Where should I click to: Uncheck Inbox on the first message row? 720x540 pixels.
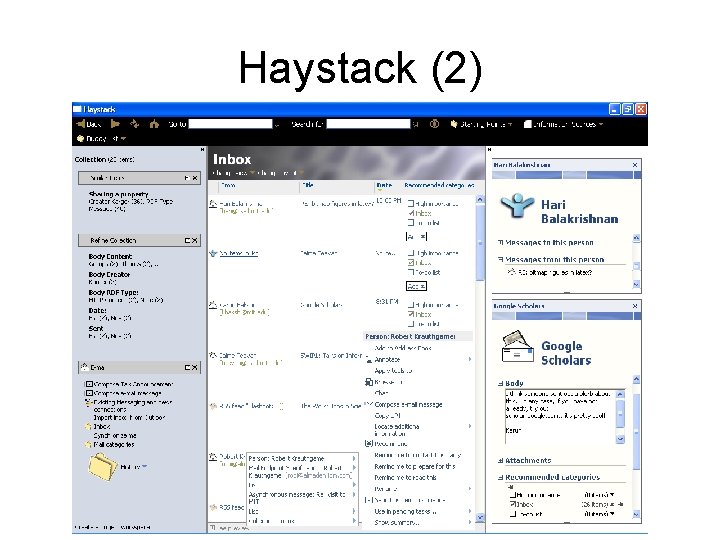click(411, 213)
